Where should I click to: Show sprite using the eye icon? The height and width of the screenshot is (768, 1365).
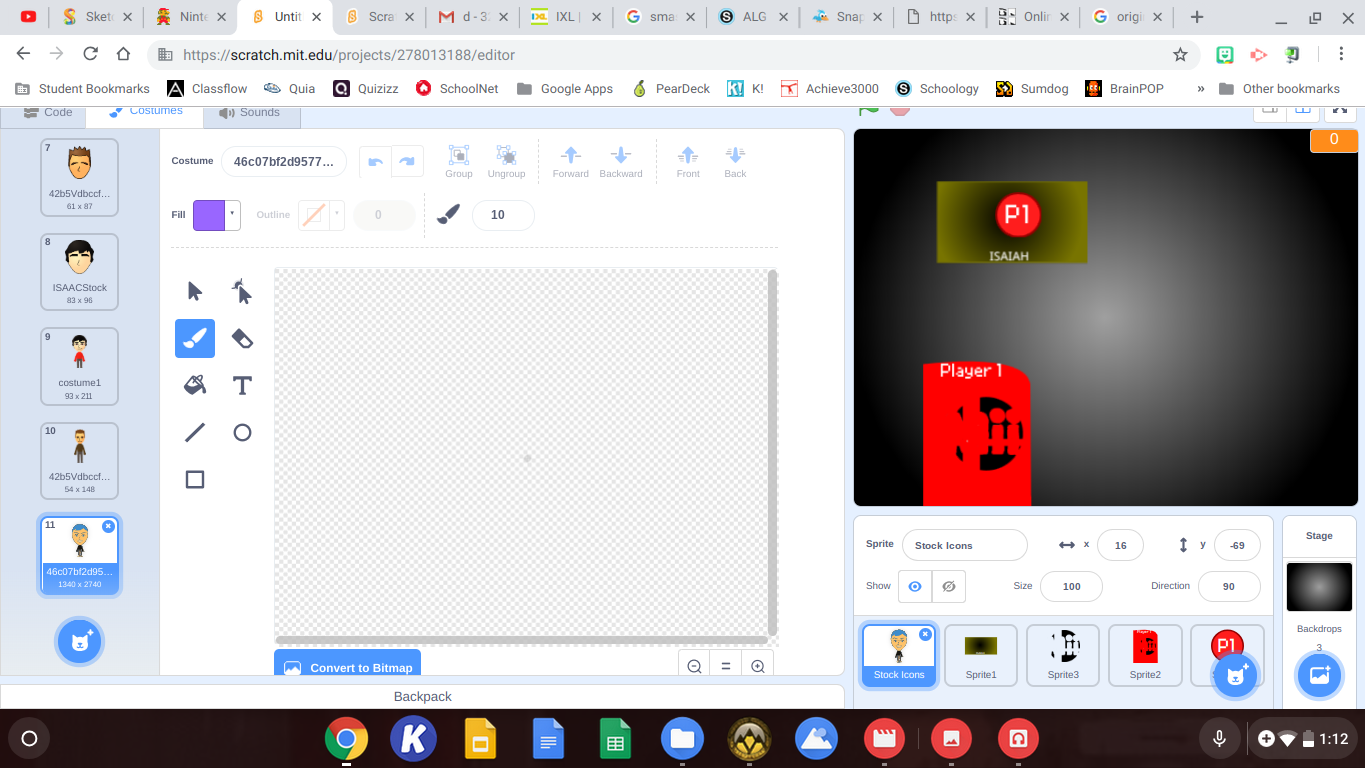914,586
